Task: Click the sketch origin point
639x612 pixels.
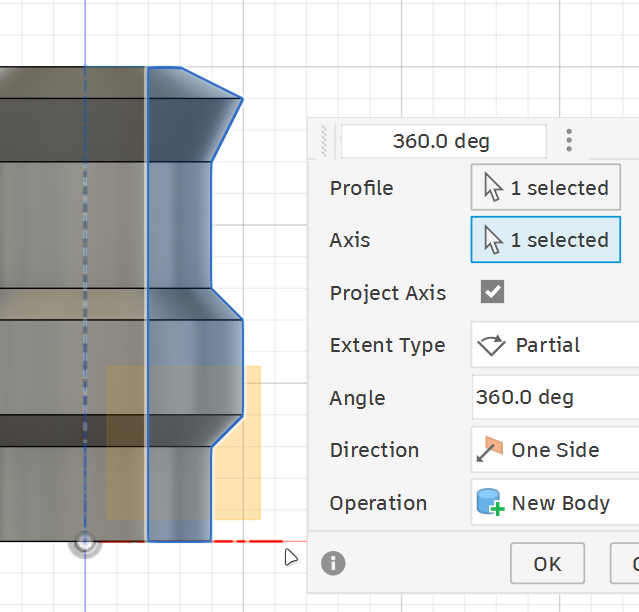Action: tap(85, 542)
